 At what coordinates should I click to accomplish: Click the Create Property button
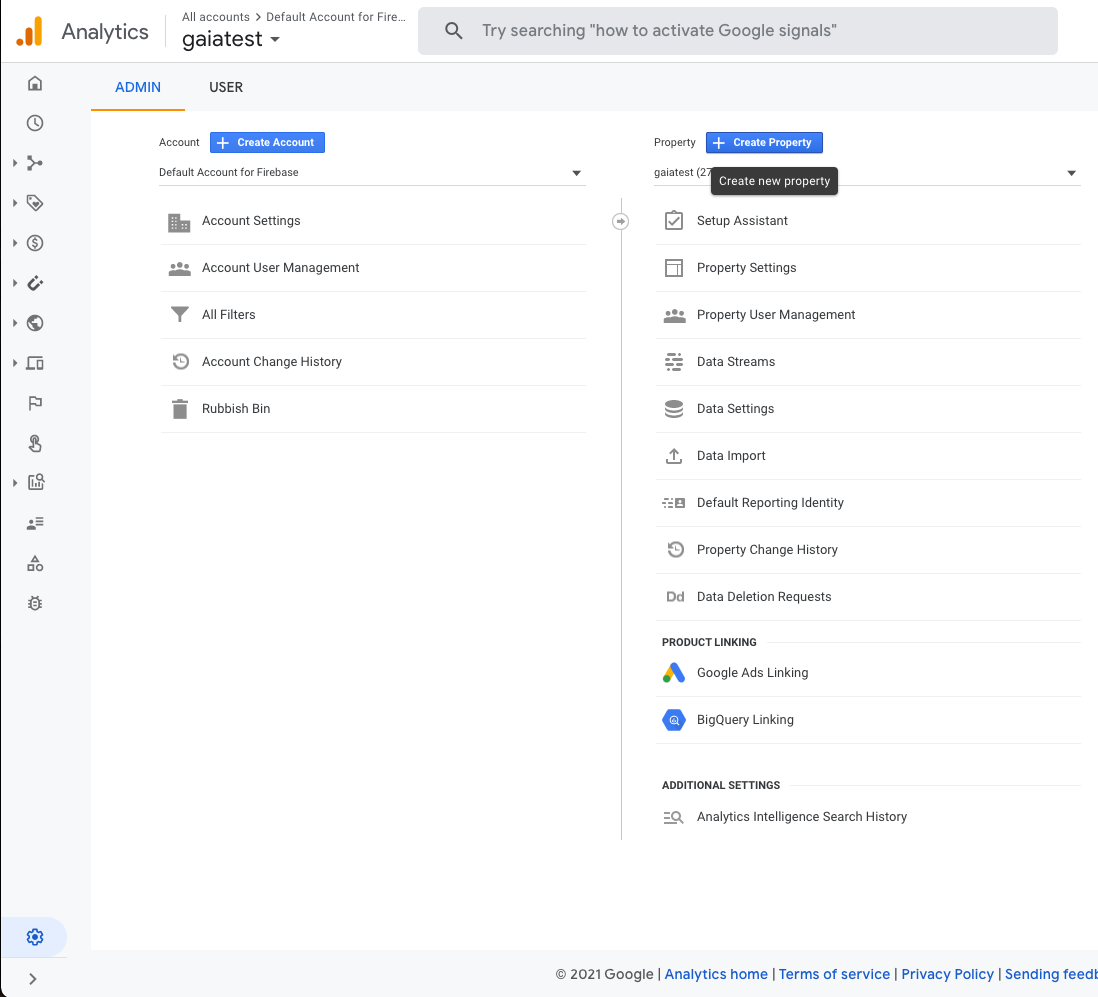[764, 142]
